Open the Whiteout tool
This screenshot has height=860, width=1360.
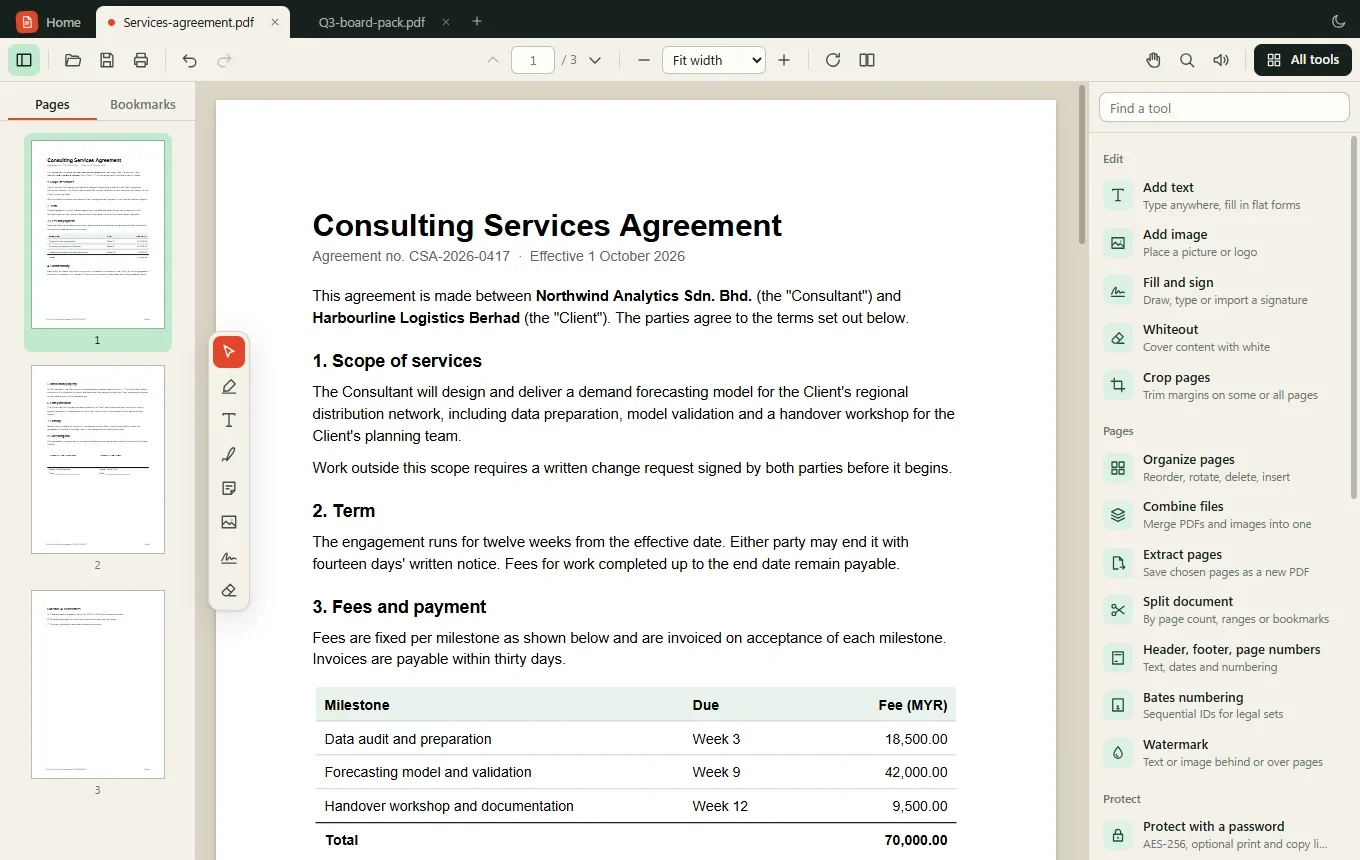(1222, 338)
